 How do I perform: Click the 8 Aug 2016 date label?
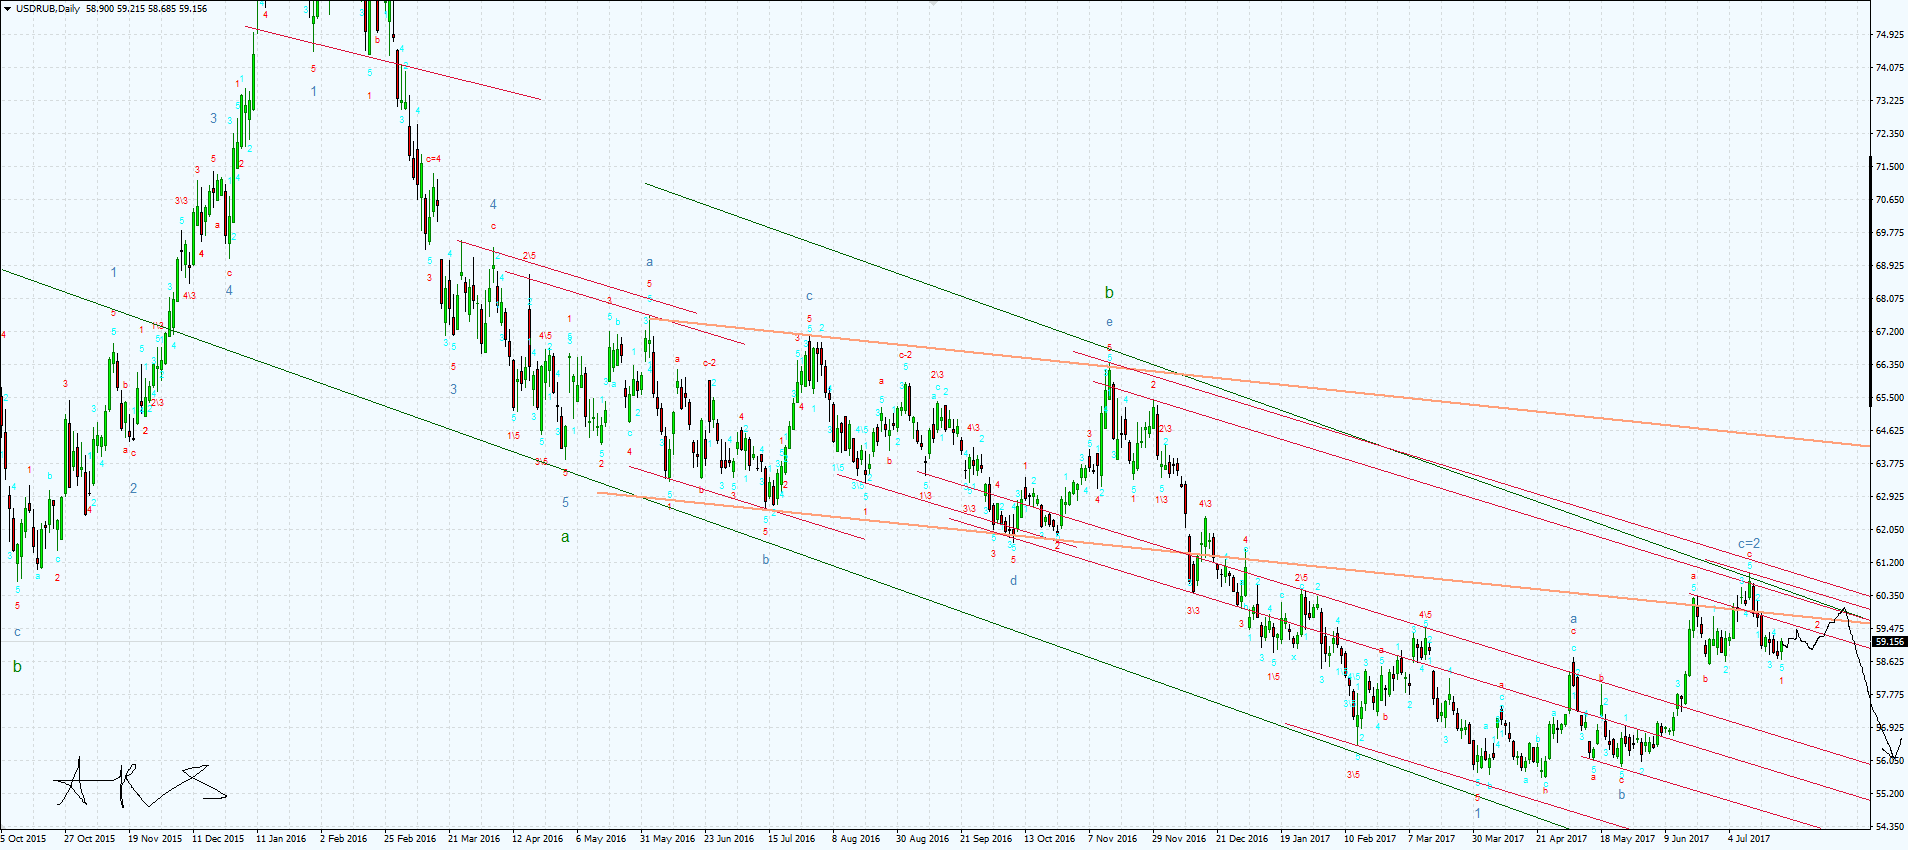(x=856, y=839)
